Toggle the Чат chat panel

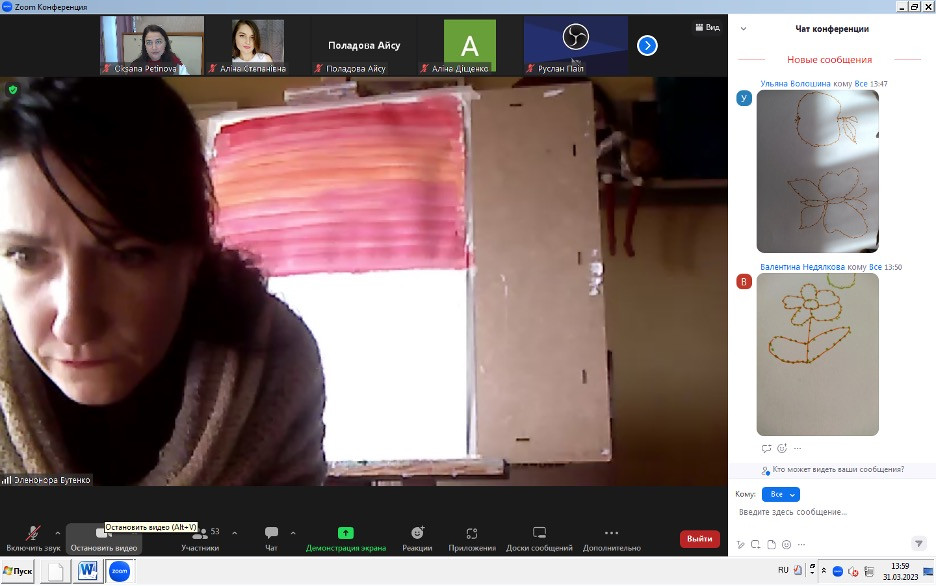pyautogui.click(x=271, y=538)
